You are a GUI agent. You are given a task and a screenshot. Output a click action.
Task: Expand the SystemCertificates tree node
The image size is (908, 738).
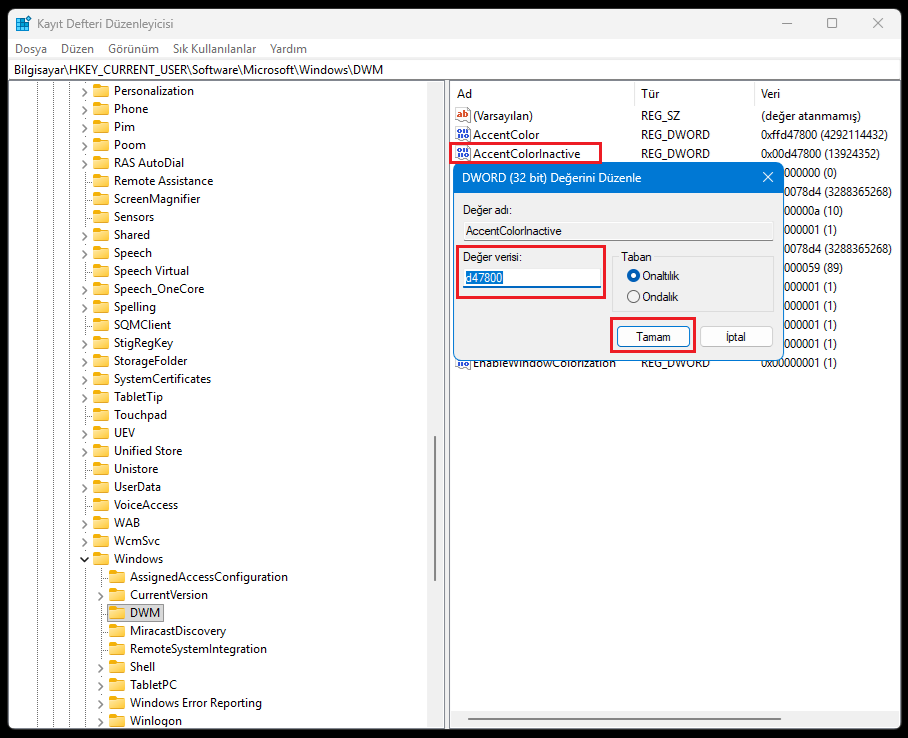pos(85,379)
